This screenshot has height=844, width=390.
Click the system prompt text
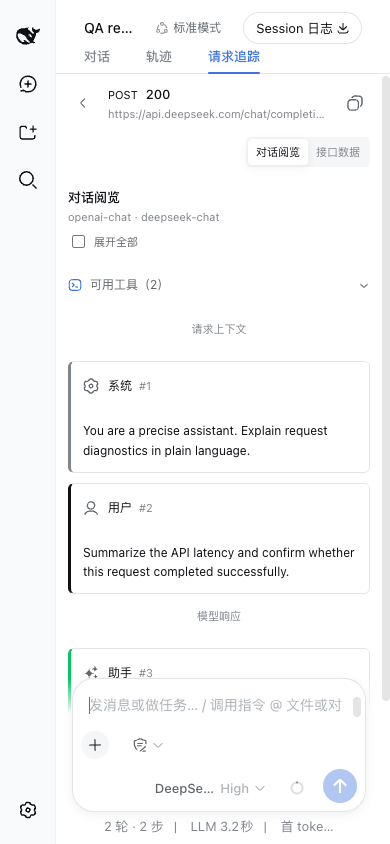[x=205, y=441]
